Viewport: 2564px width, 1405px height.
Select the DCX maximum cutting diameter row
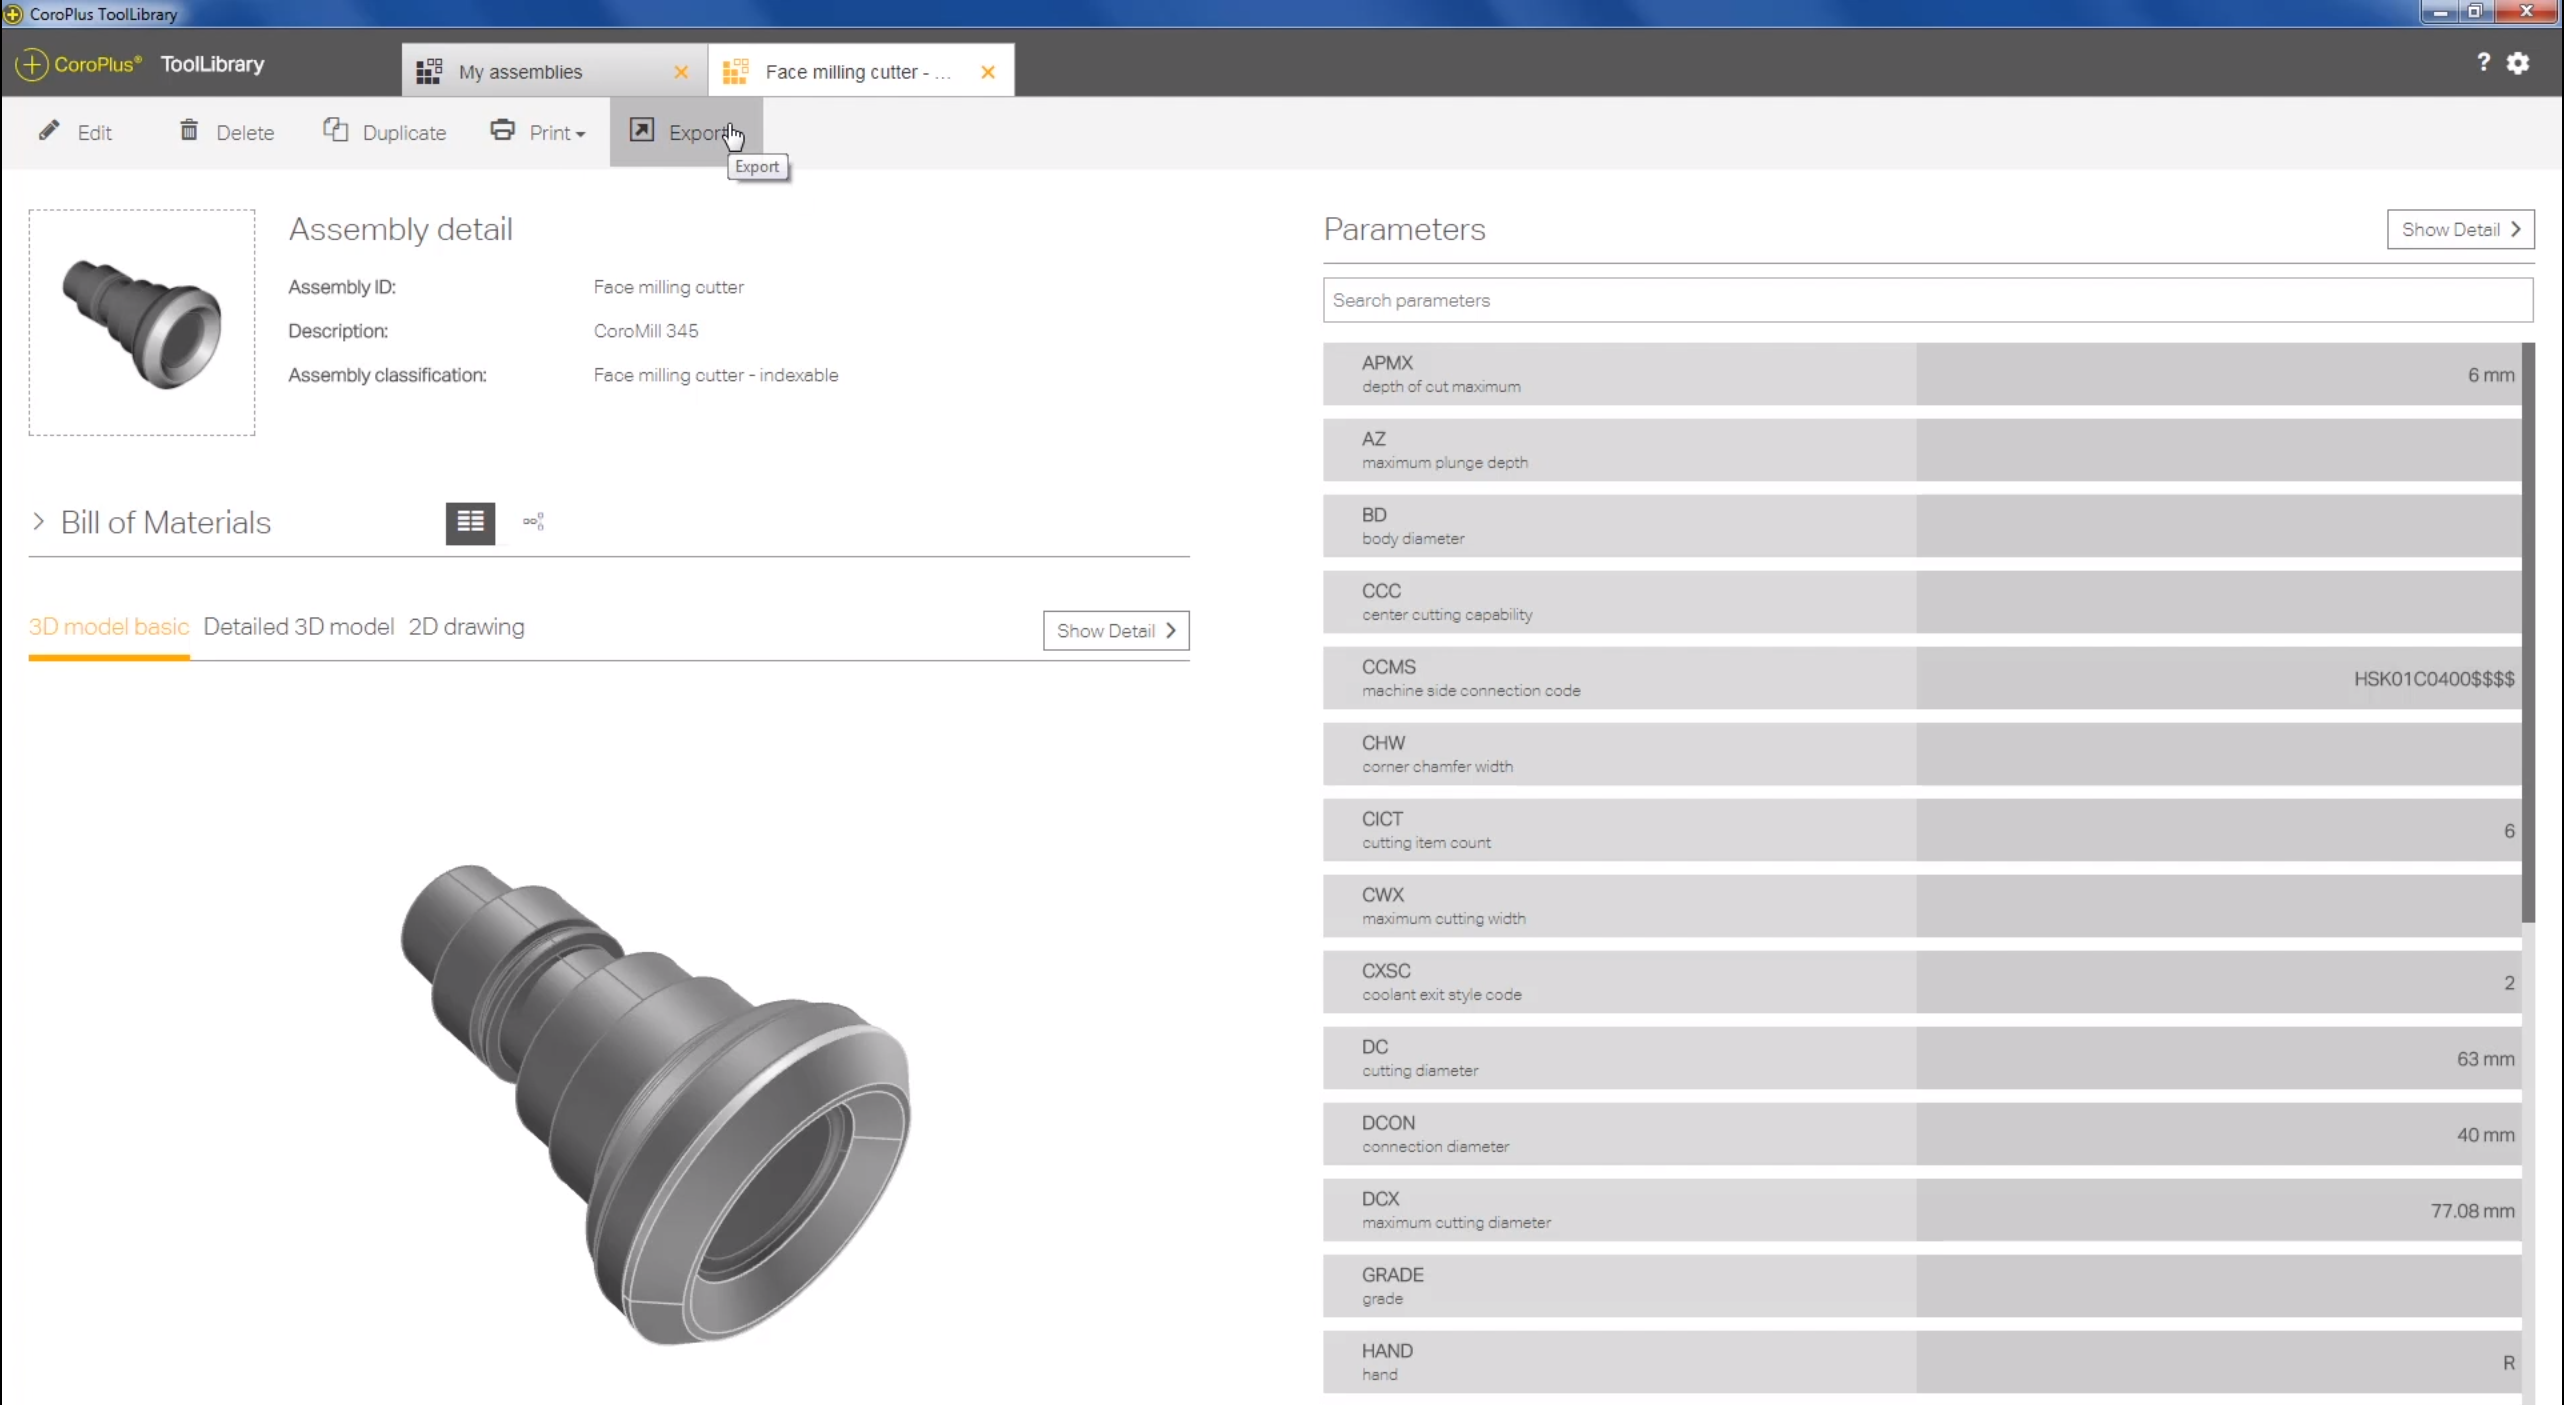[1921, 1210]
